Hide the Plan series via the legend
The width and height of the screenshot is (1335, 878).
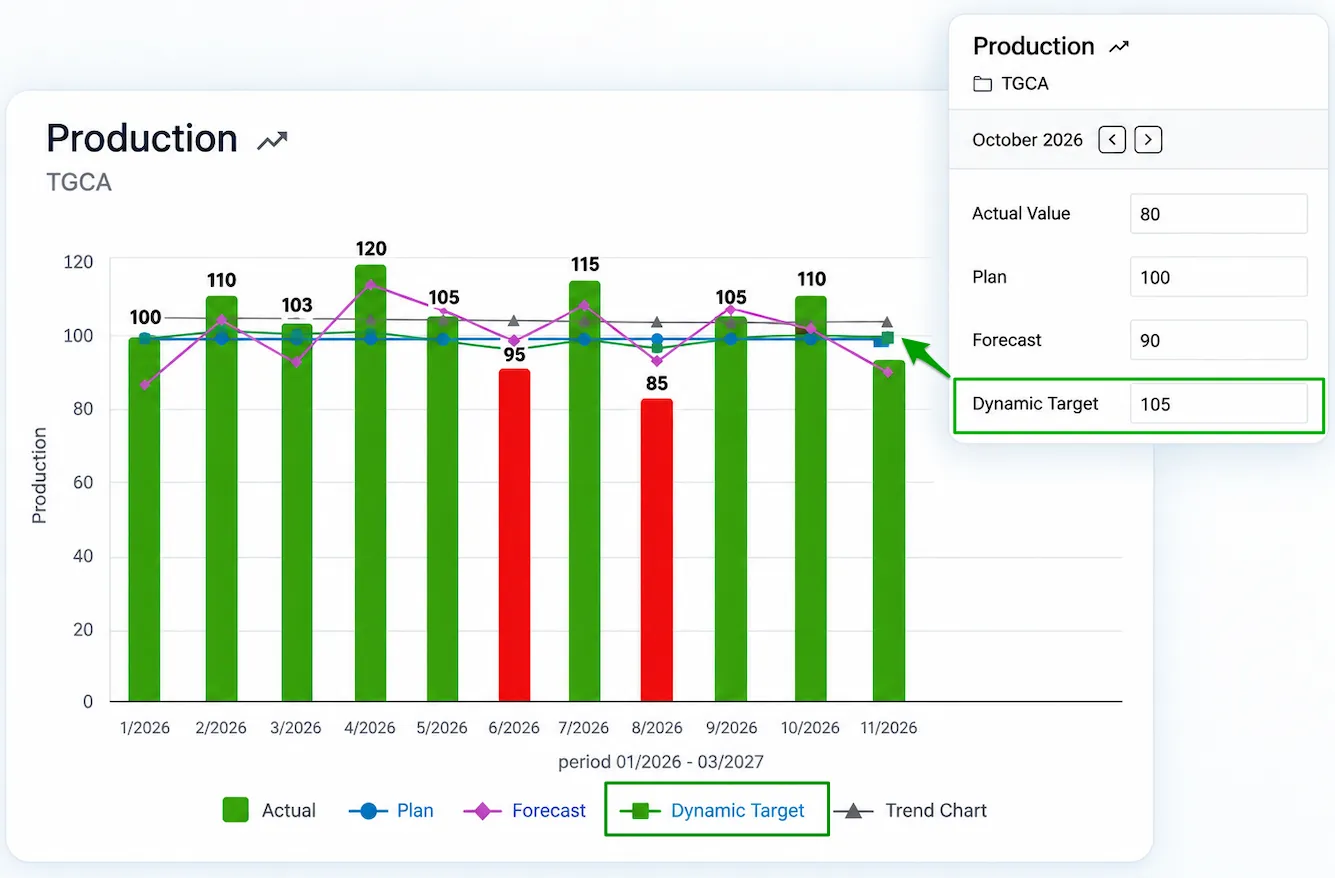coord(391,810)
